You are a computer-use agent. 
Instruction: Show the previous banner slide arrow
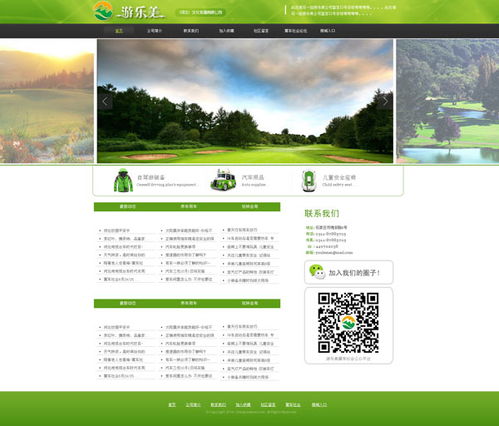pyautogui.click(x=105, y=101)
